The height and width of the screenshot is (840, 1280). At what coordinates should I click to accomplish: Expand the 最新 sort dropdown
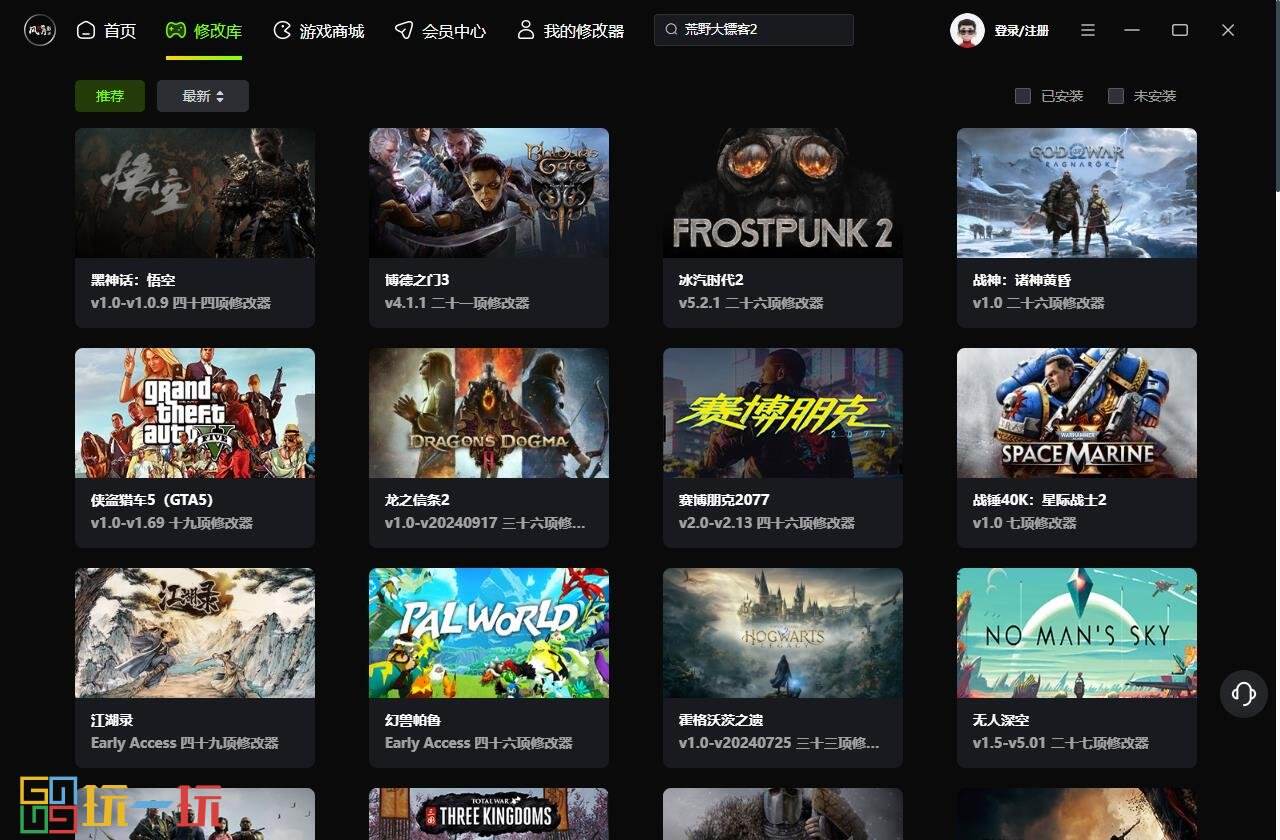tap(203, 96)
